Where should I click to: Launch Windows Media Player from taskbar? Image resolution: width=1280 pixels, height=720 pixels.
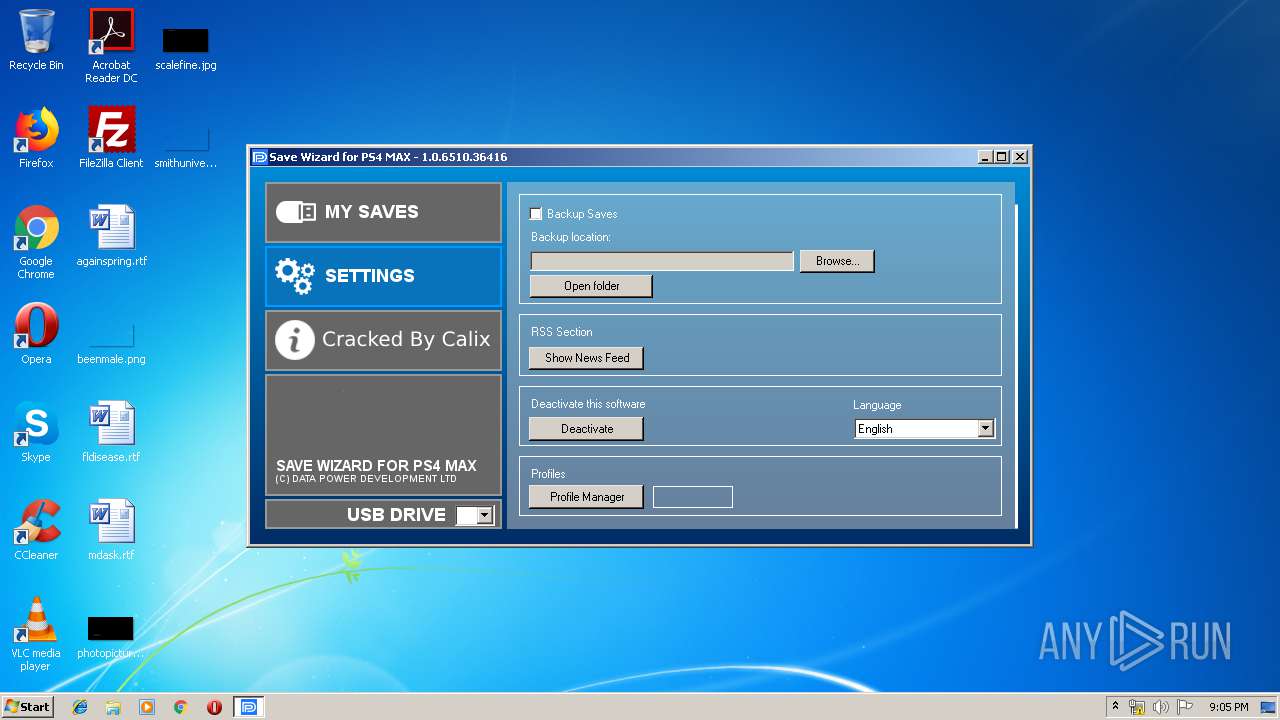click(147, 707)
